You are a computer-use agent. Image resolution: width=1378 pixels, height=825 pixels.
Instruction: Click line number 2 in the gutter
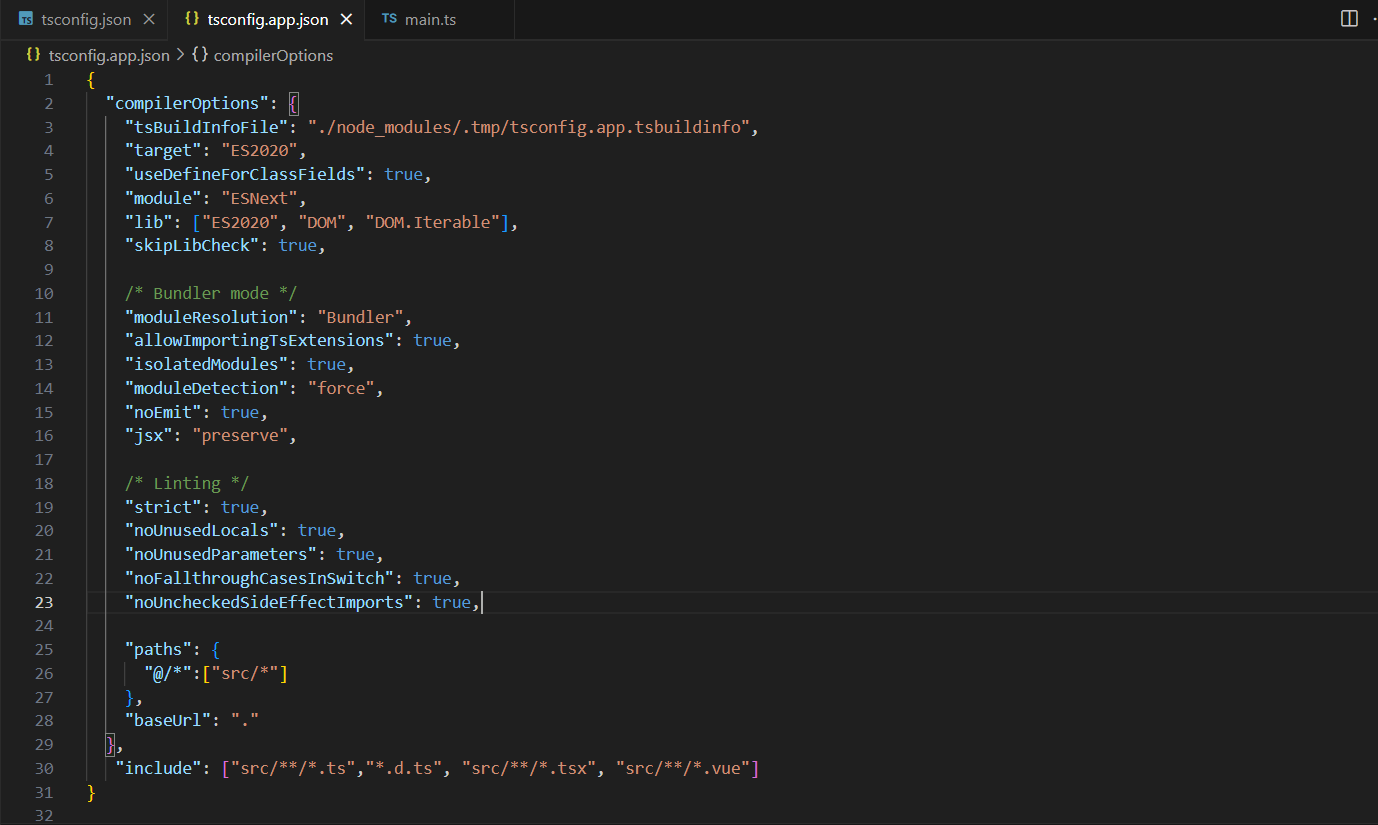[x=49, y=103]
